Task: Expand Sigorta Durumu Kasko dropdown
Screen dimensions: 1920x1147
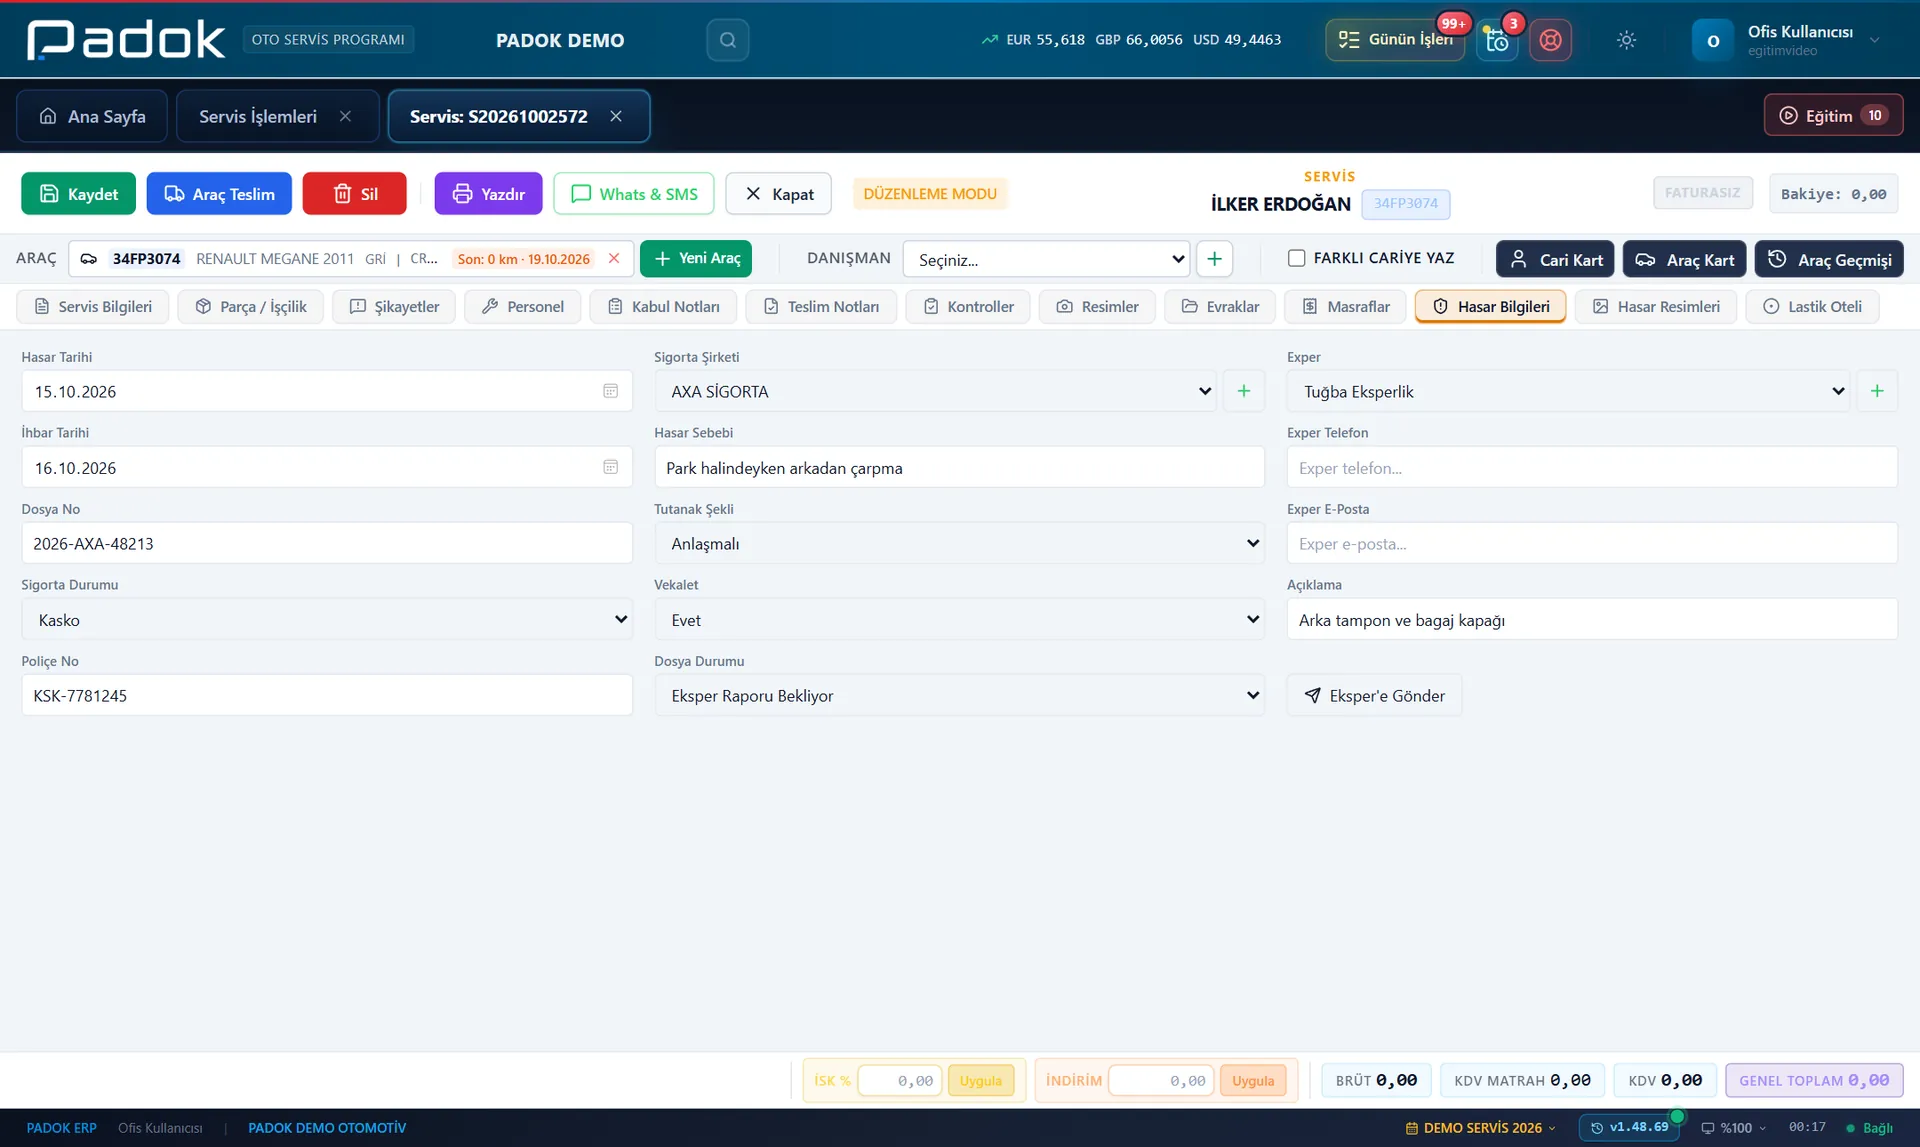Action: pyautogui.click(x=327, y=619)
